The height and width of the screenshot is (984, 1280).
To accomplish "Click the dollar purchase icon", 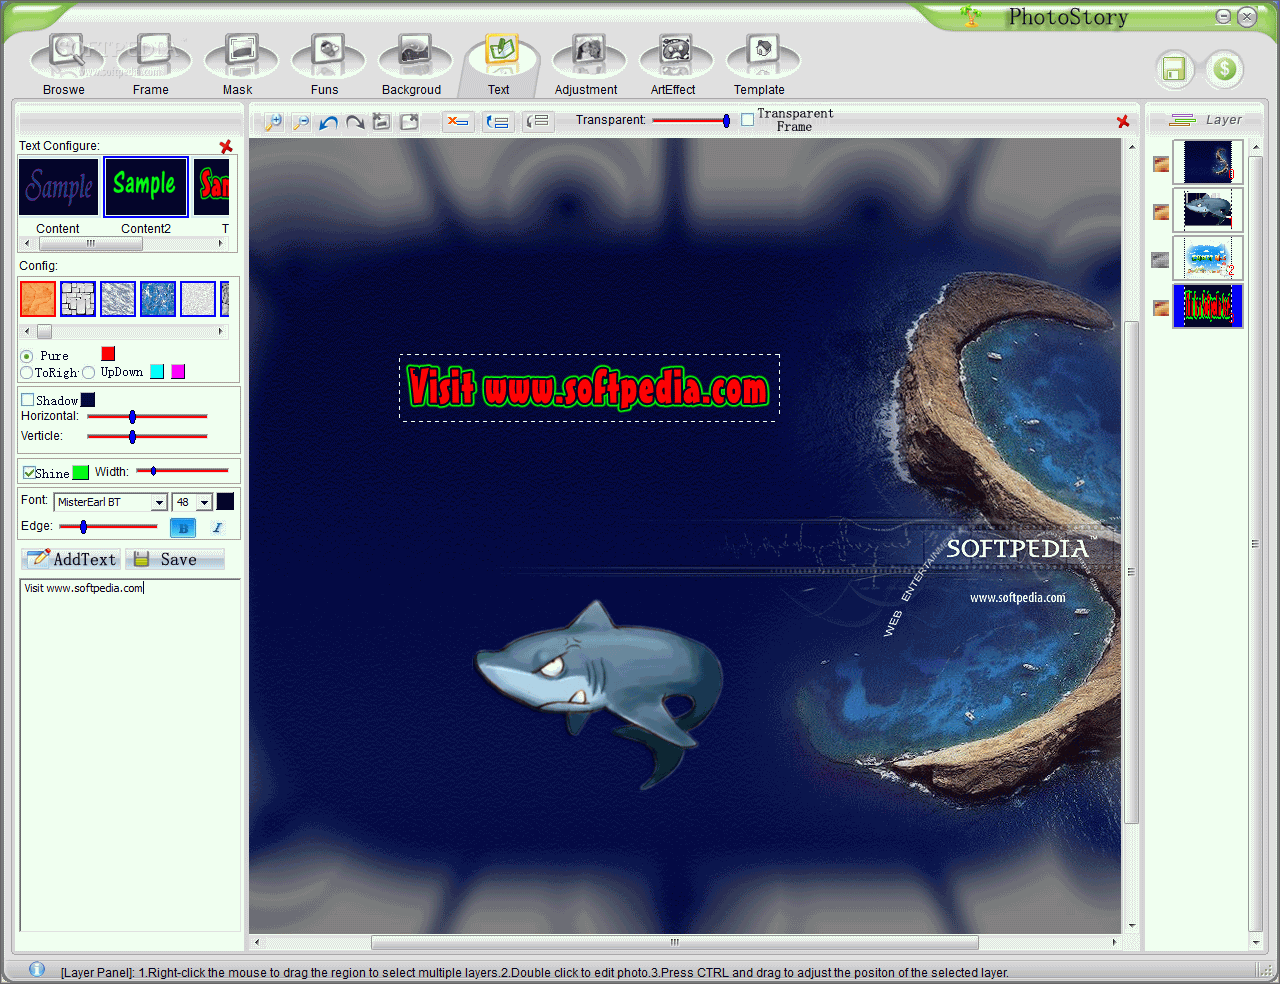I will pyautogui.click(x=1224, y=69).
